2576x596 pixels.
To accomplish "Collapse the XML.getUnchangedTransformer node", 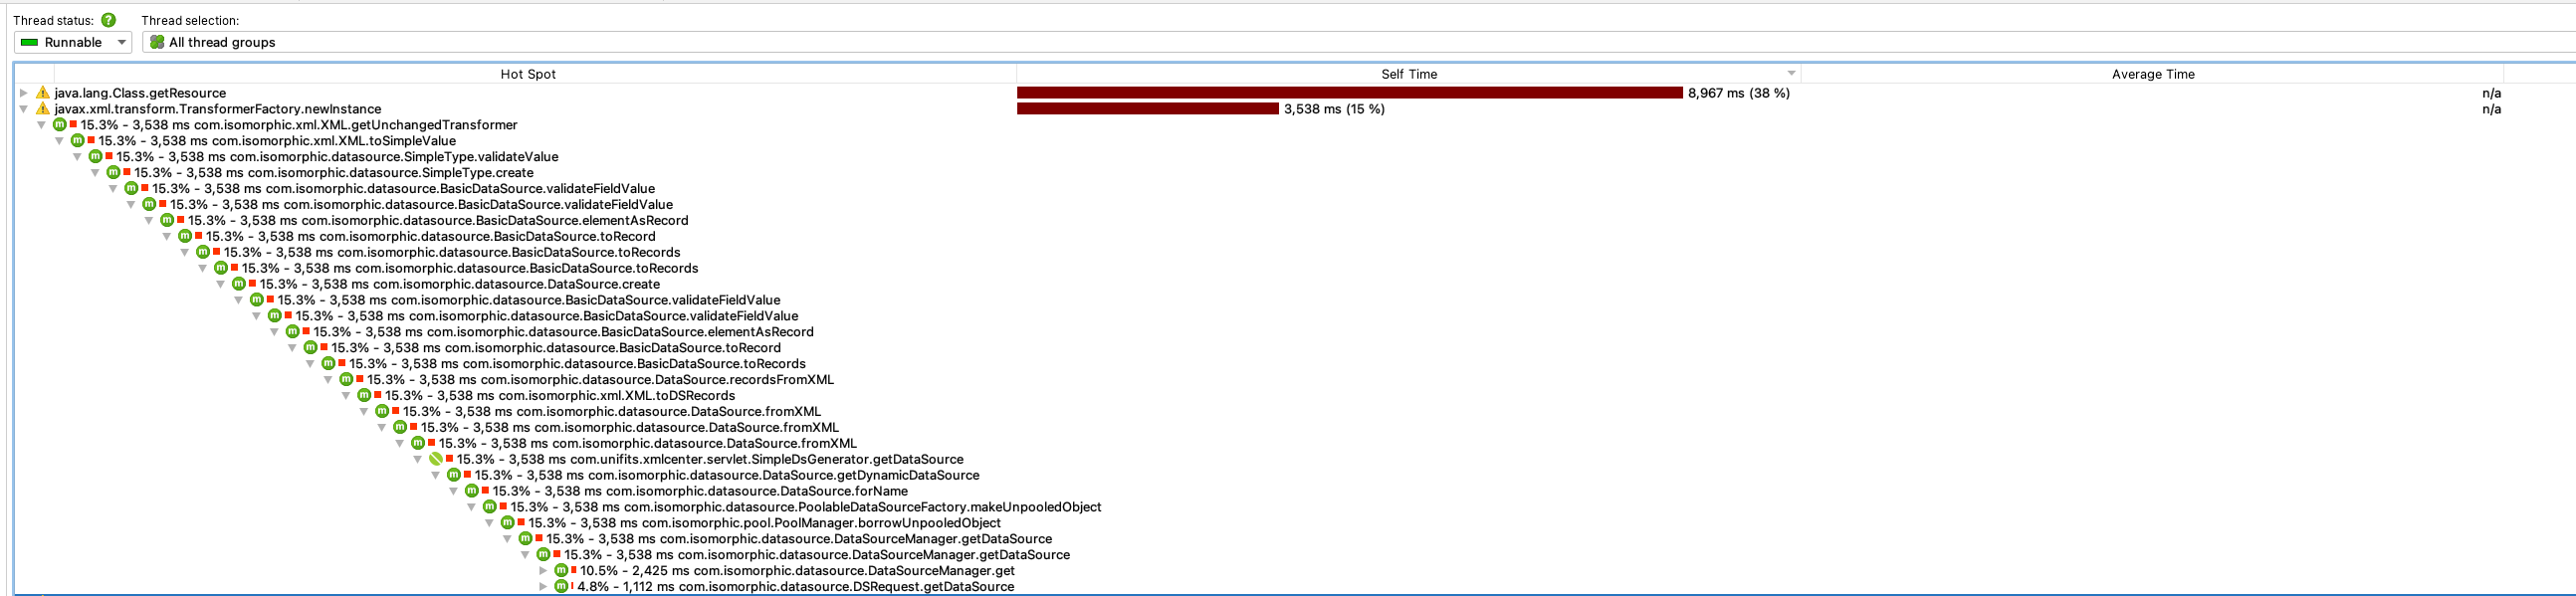I will [42, 125].
